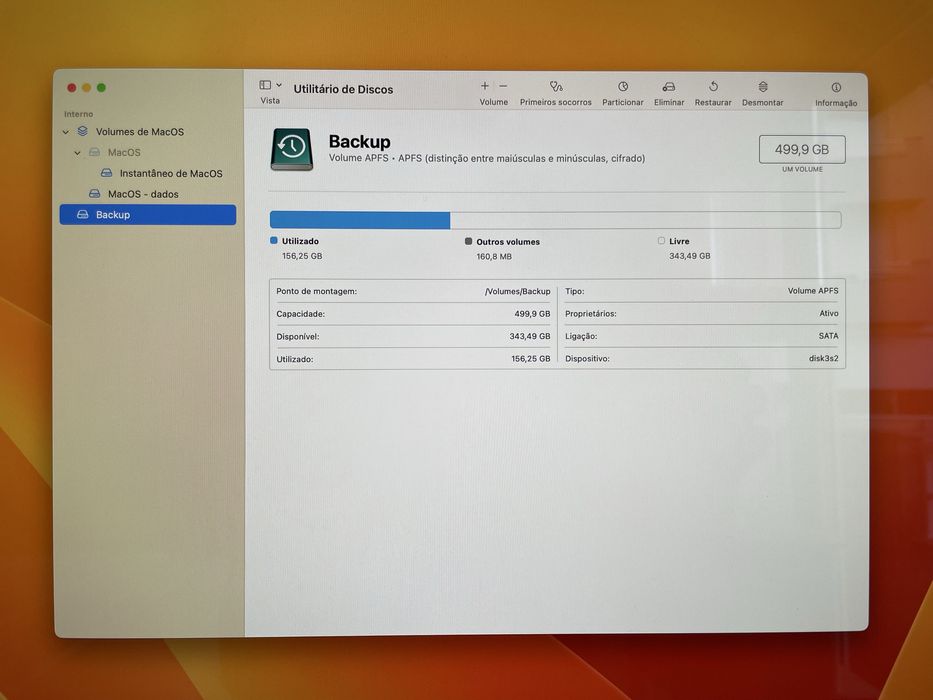Select Volumes de MacOS in sidebar
Viewport: 933px width, 700px height.
pyautogui.click(x=140, y=132)
